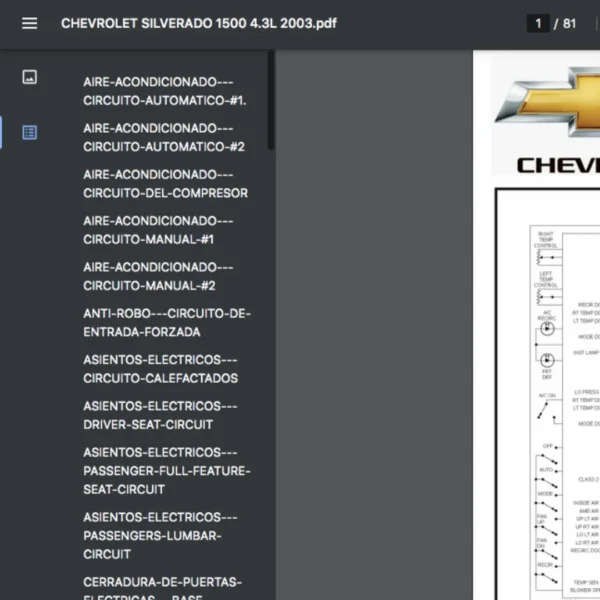Go to AIRE-ACONDICIONADO CIRCUITO-DEL-COMPRESOR bookmark
Viewport: 600px width, 600px height.
coord(165,184)
